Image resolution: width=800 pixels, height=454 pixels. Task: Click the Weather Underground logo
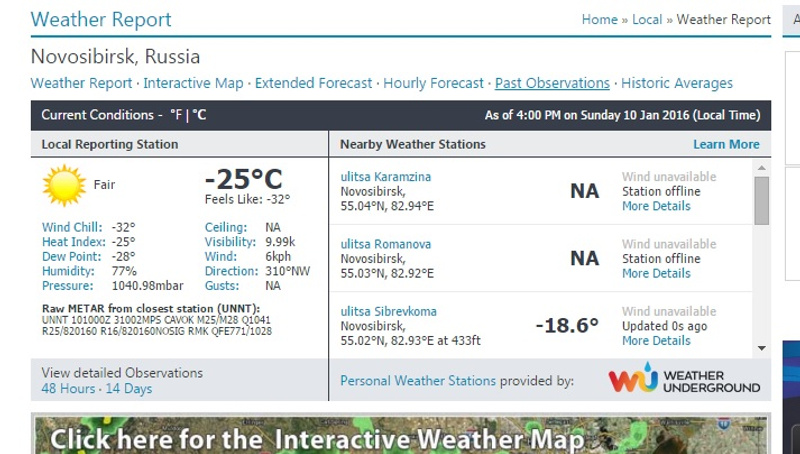tap(684, 380)
